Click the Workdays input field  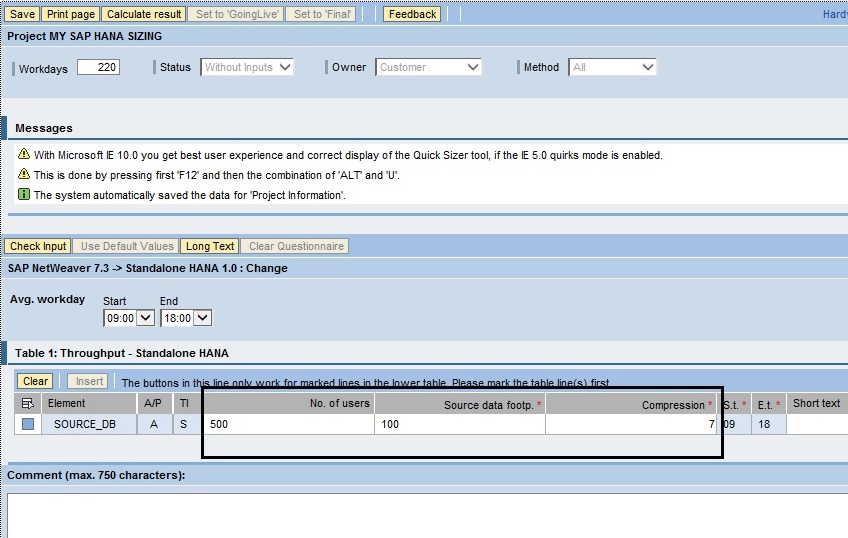pos(98,67)
